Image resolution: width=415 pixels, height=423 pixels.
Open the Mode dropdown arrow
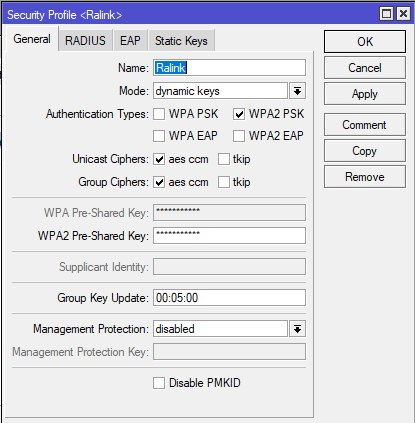point(297,91)
